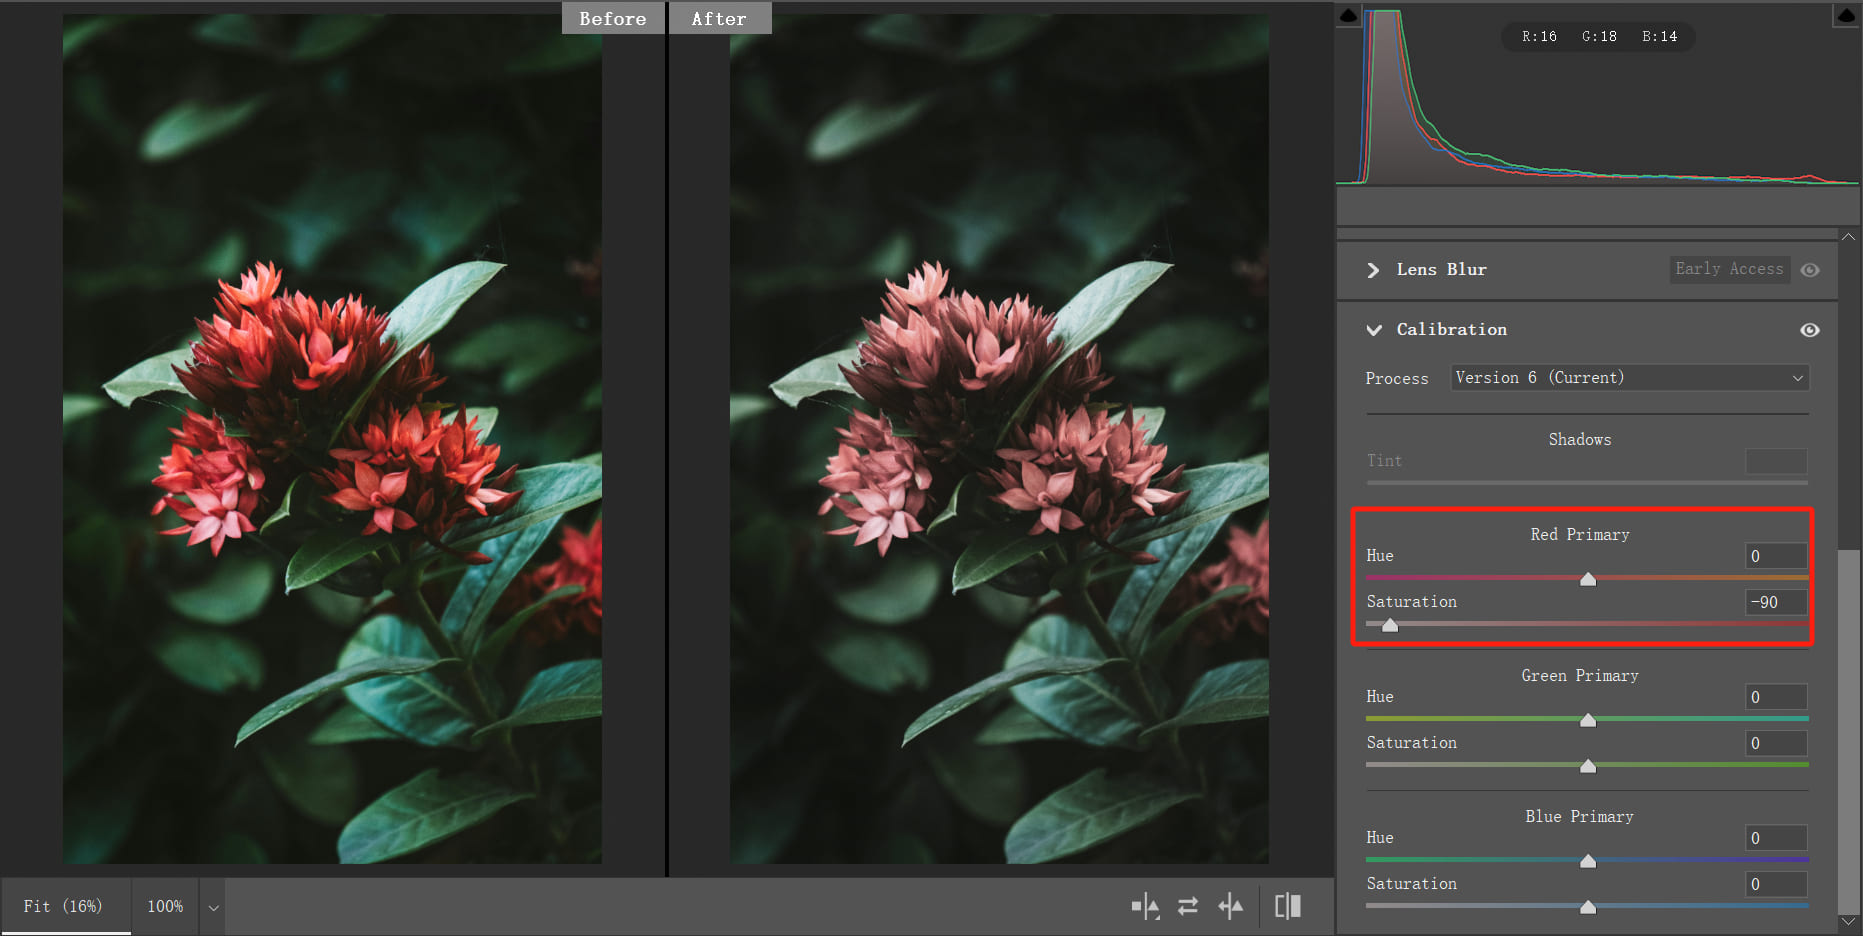Open the Process version dropdown
The image size is (1863, 936).
pos(1630,378)
